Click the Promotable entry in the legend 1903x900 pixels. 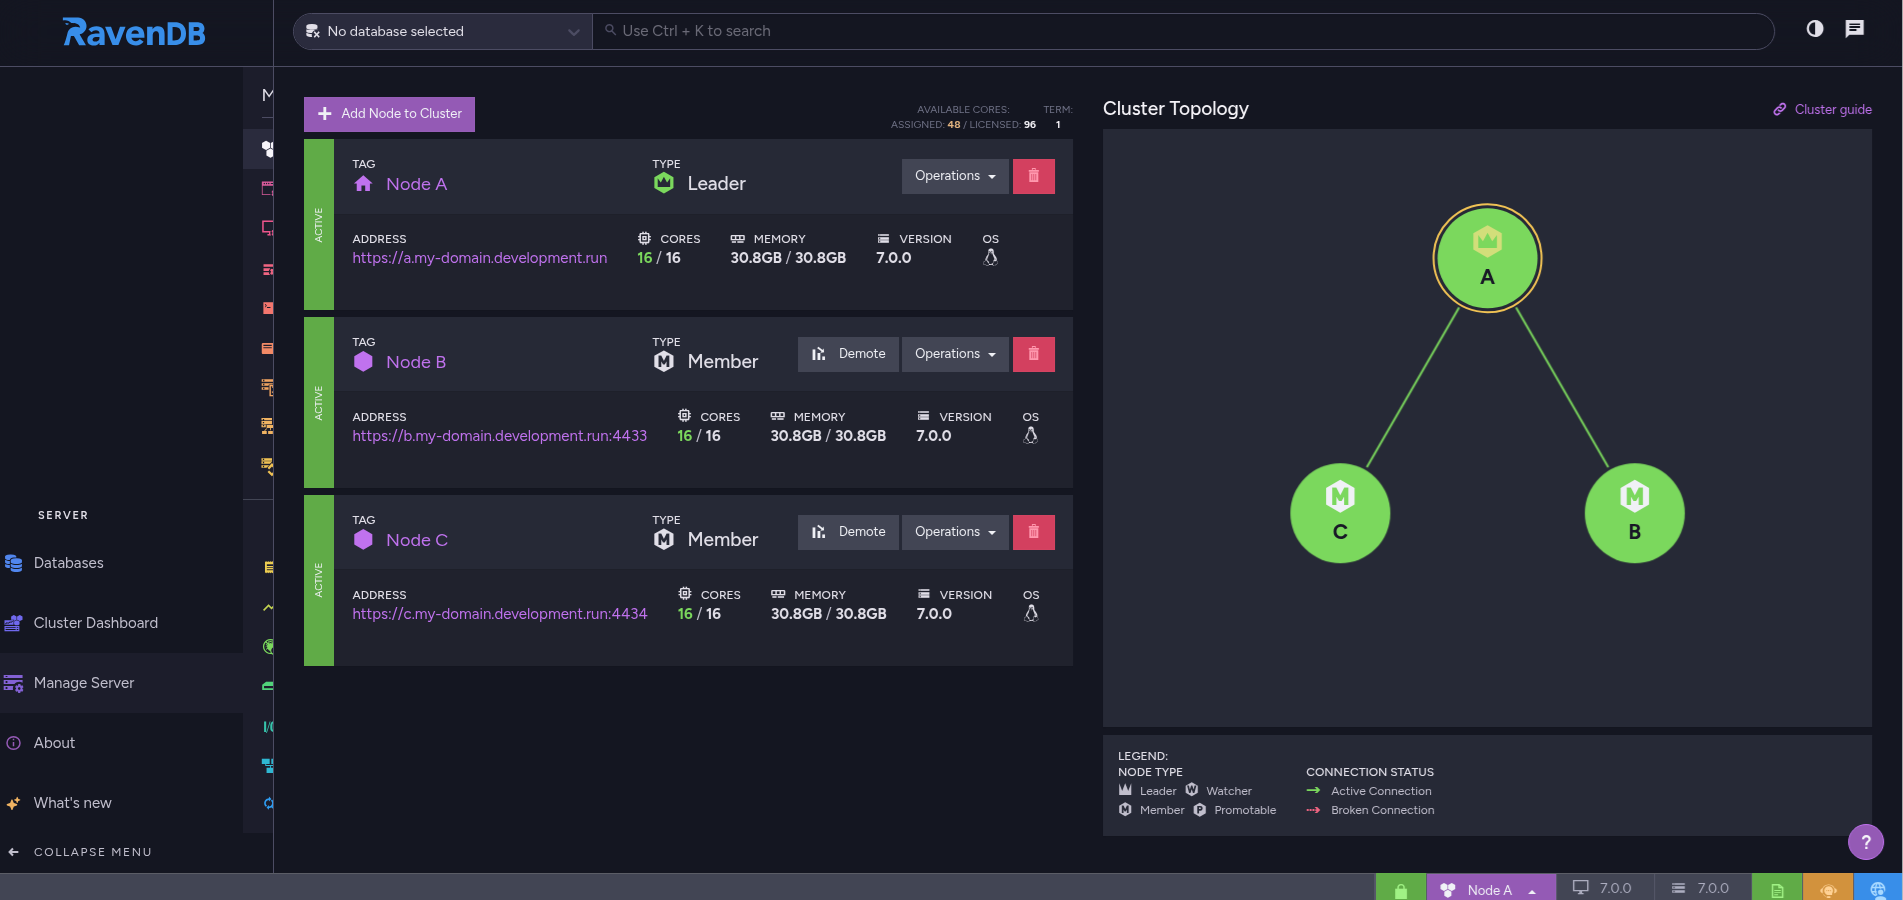pos(1235,810)
